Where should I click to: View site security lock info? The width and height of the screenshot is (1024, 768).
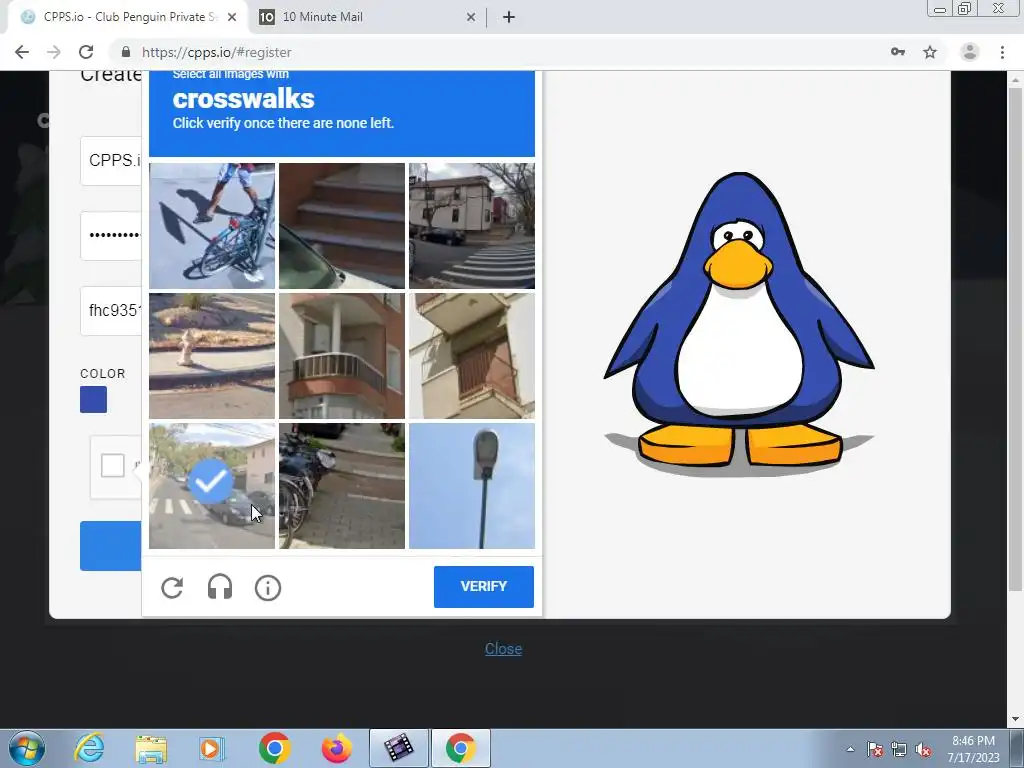click(x=126, y=52)
